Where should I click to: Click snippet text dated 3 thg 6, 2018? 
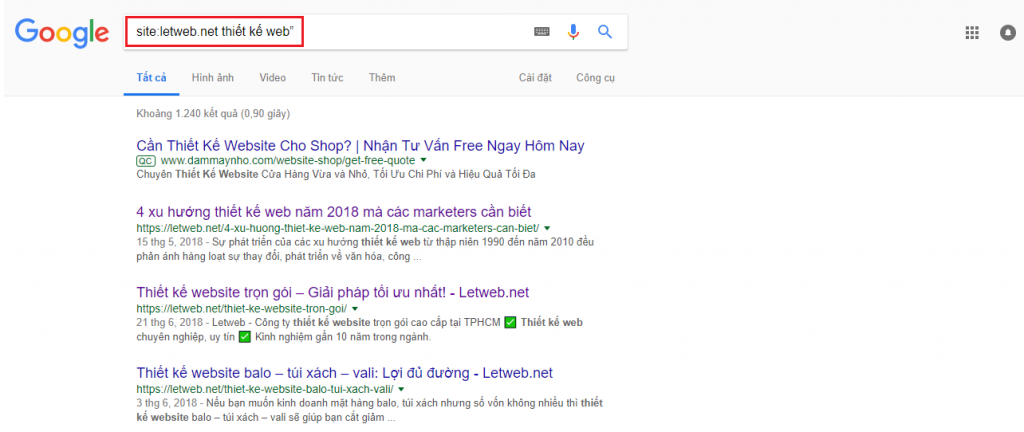[x=370, y=410]
